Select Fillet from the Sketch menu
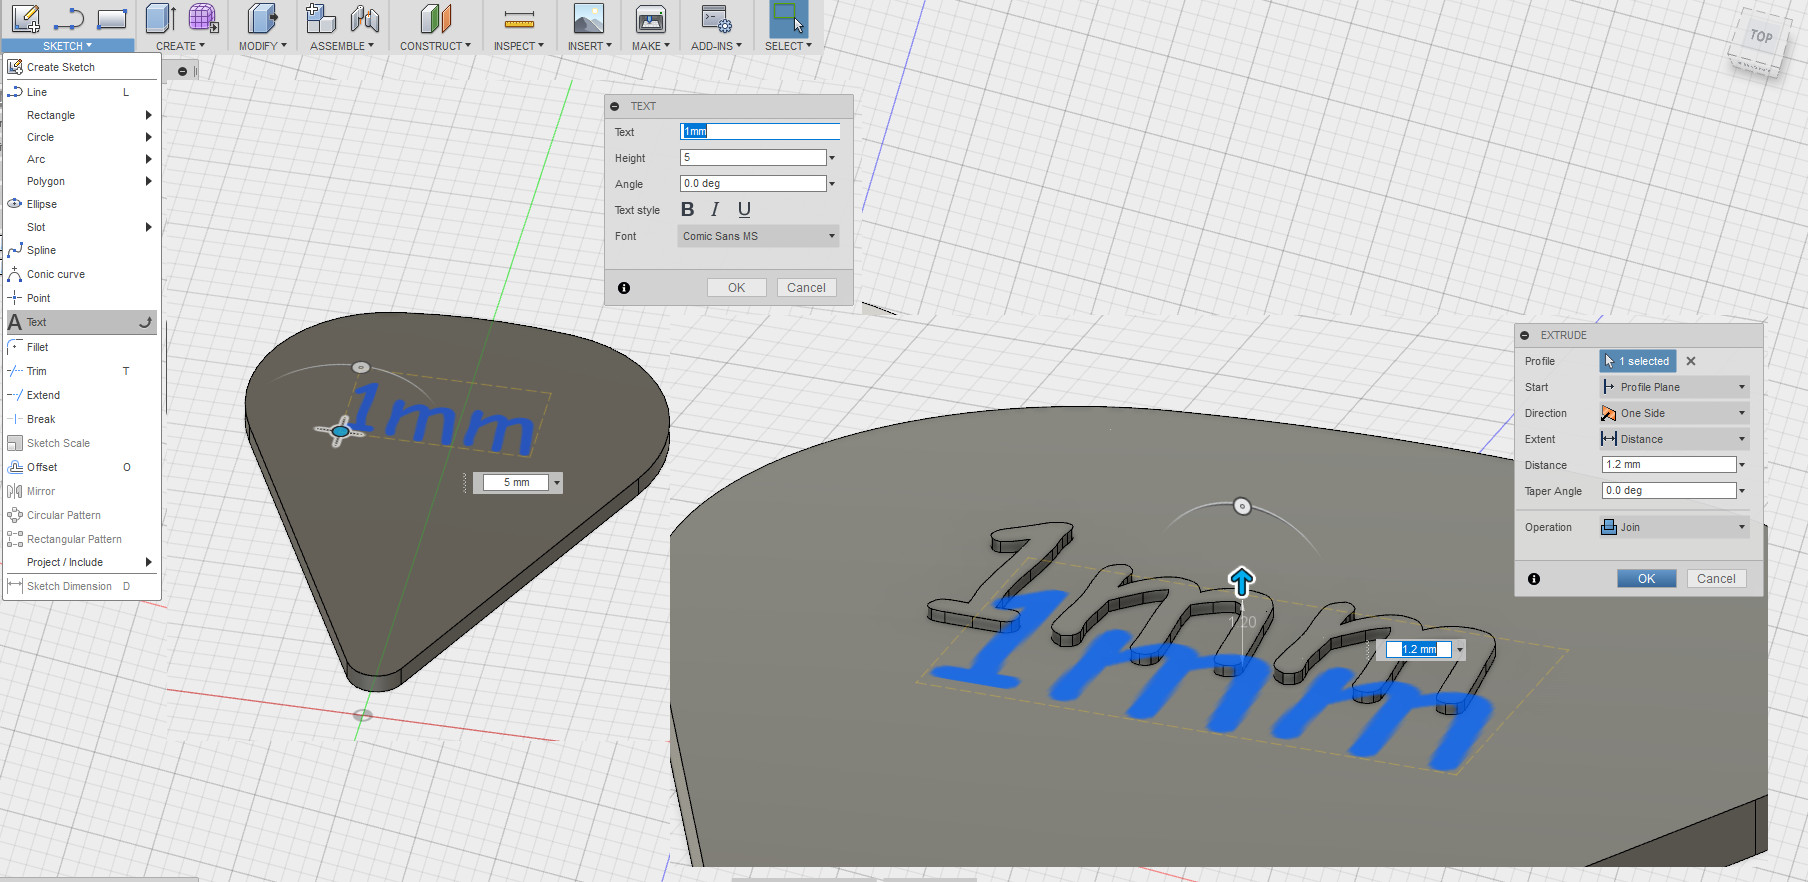1808x882 pixels. 82,347
